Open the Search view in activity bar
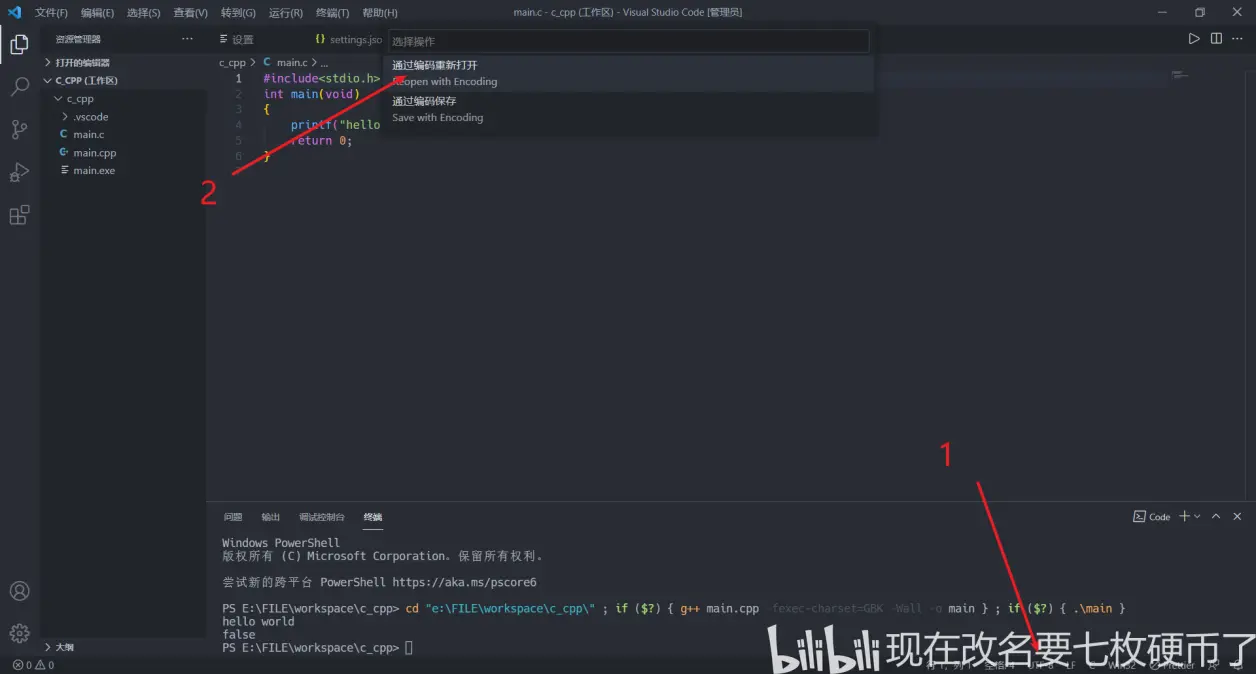This screenshot has height=674, width=1256. 19,87
